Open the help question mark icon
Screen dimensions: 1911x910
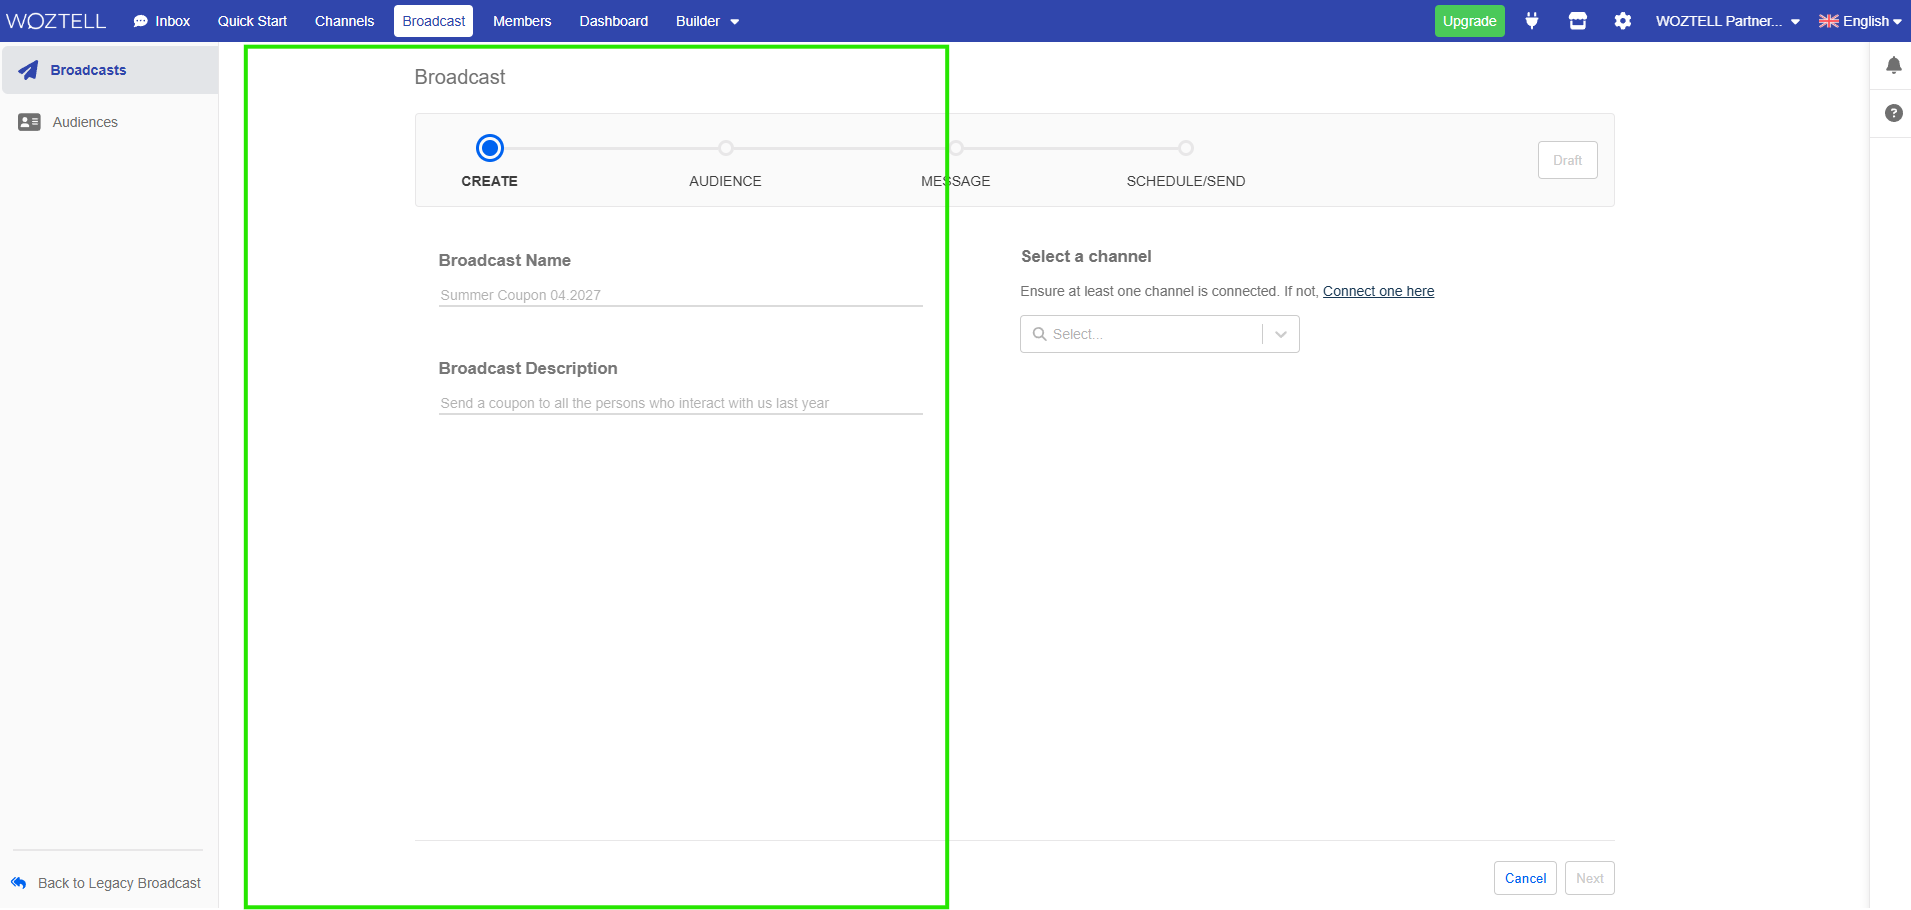1893,113
